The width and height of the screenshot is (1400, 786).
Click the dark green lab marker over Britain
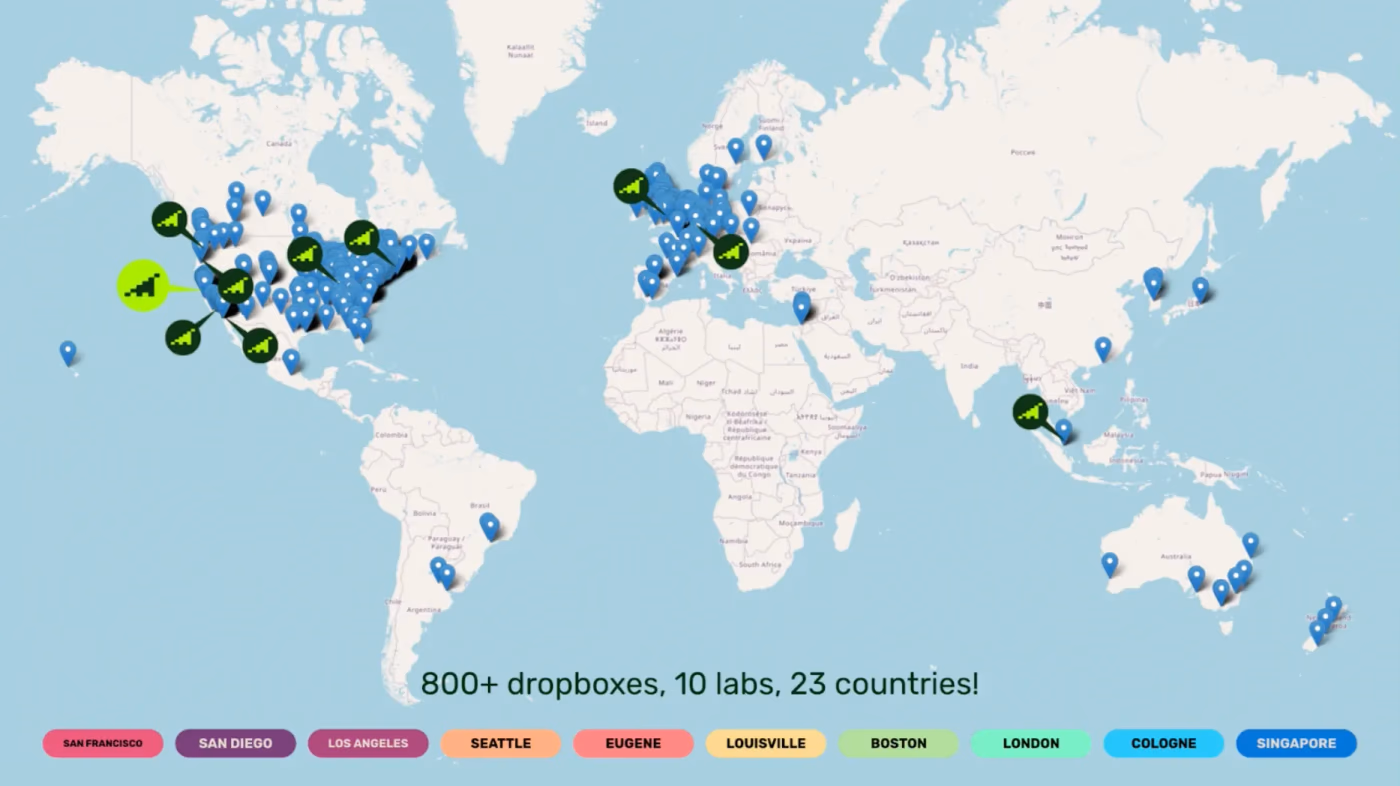click(632, 186)
